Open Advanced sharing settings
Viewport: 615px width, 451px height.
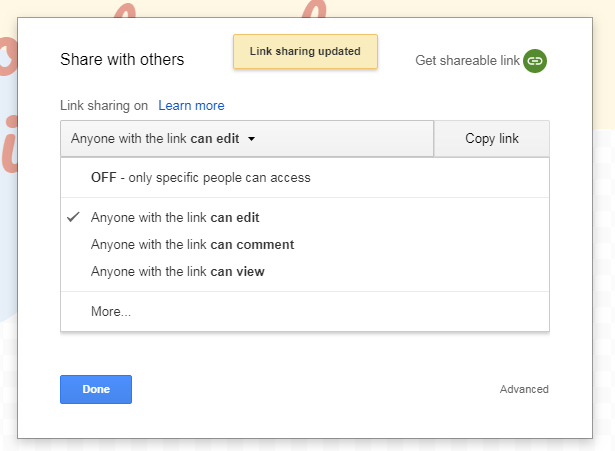[x=524, y=389]
